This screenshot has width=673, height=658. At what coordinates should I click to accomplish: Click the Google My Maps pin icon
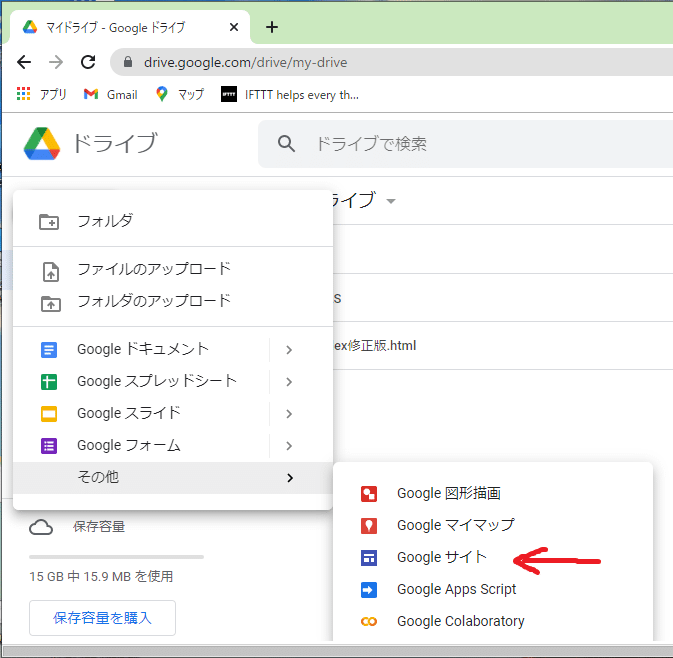click(x=369, y=526)
